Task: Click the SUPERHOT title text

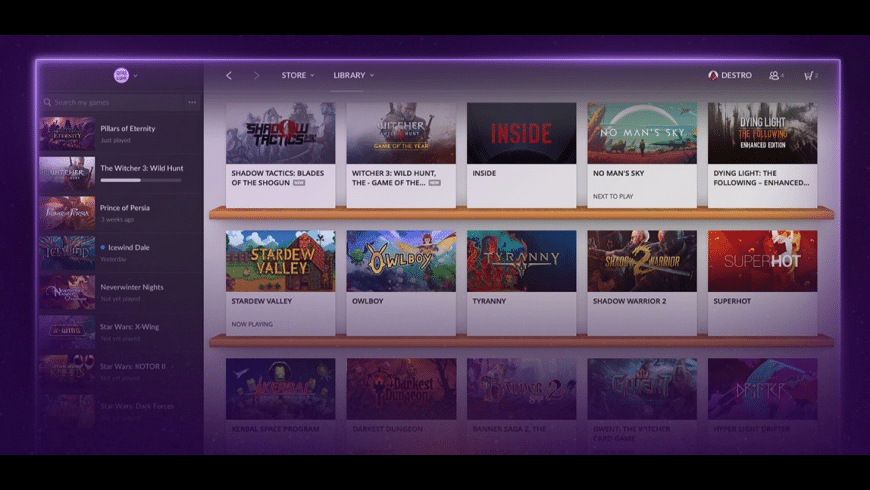Action: pyautogui.click(x=732, y=301)
